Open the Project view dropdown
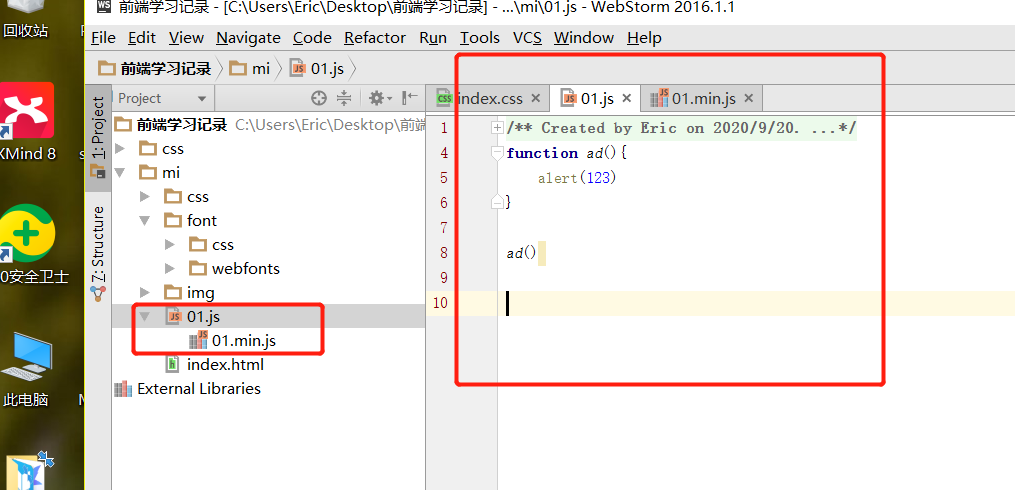This screenshot has width=1015, height=490. tap(202, 99)
